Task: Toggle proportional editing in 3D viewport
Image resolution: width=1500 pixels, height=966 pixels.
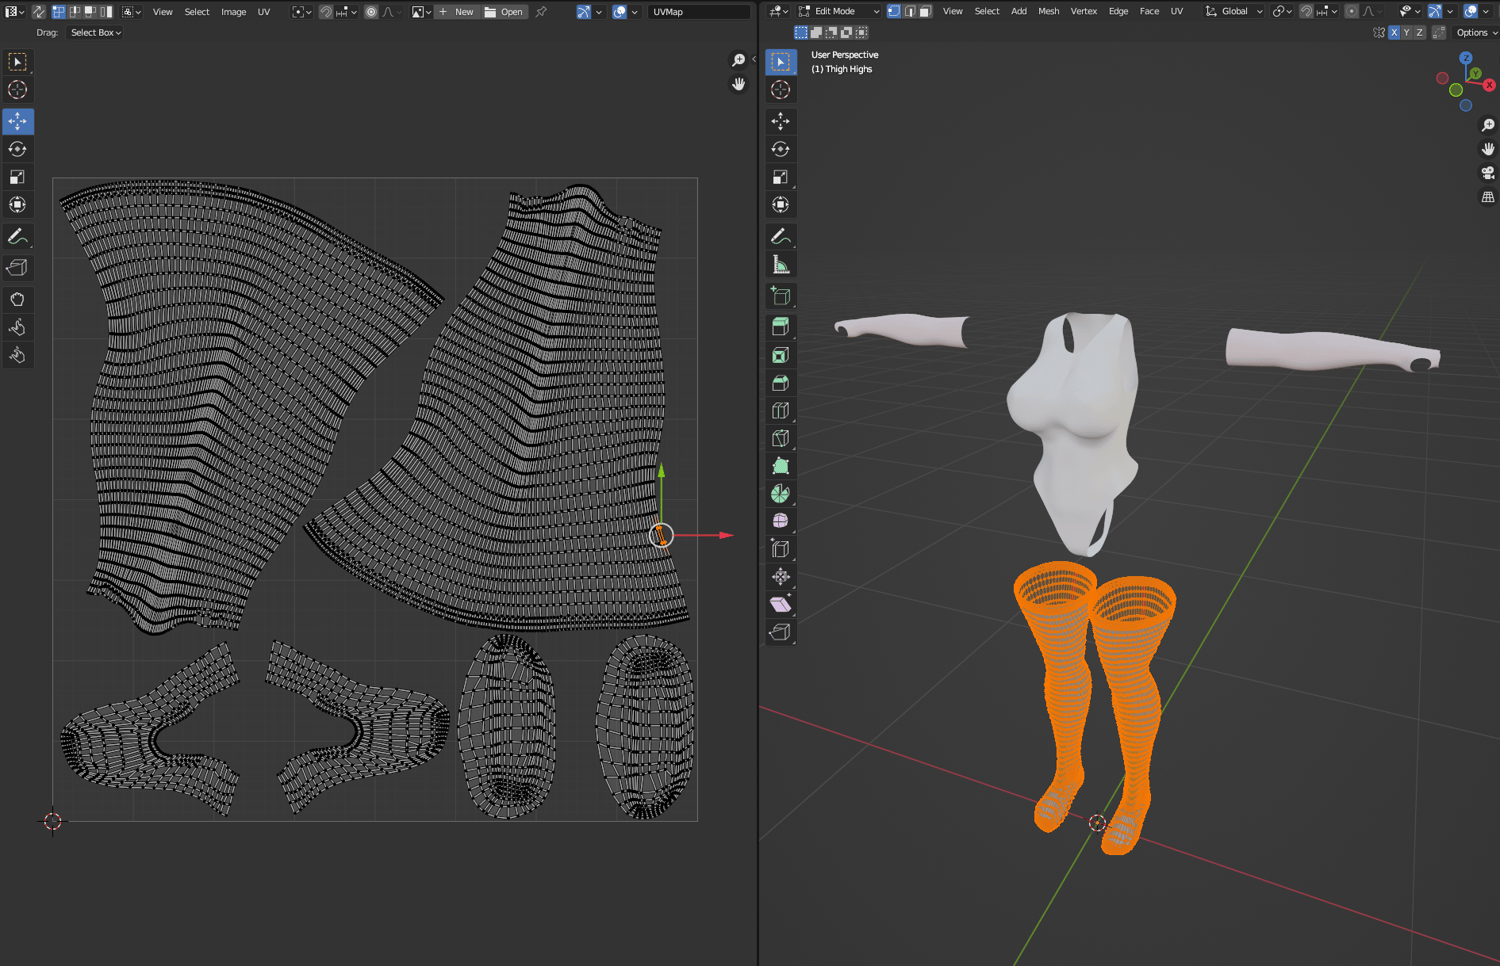Action: click(x=1352, y=12)
